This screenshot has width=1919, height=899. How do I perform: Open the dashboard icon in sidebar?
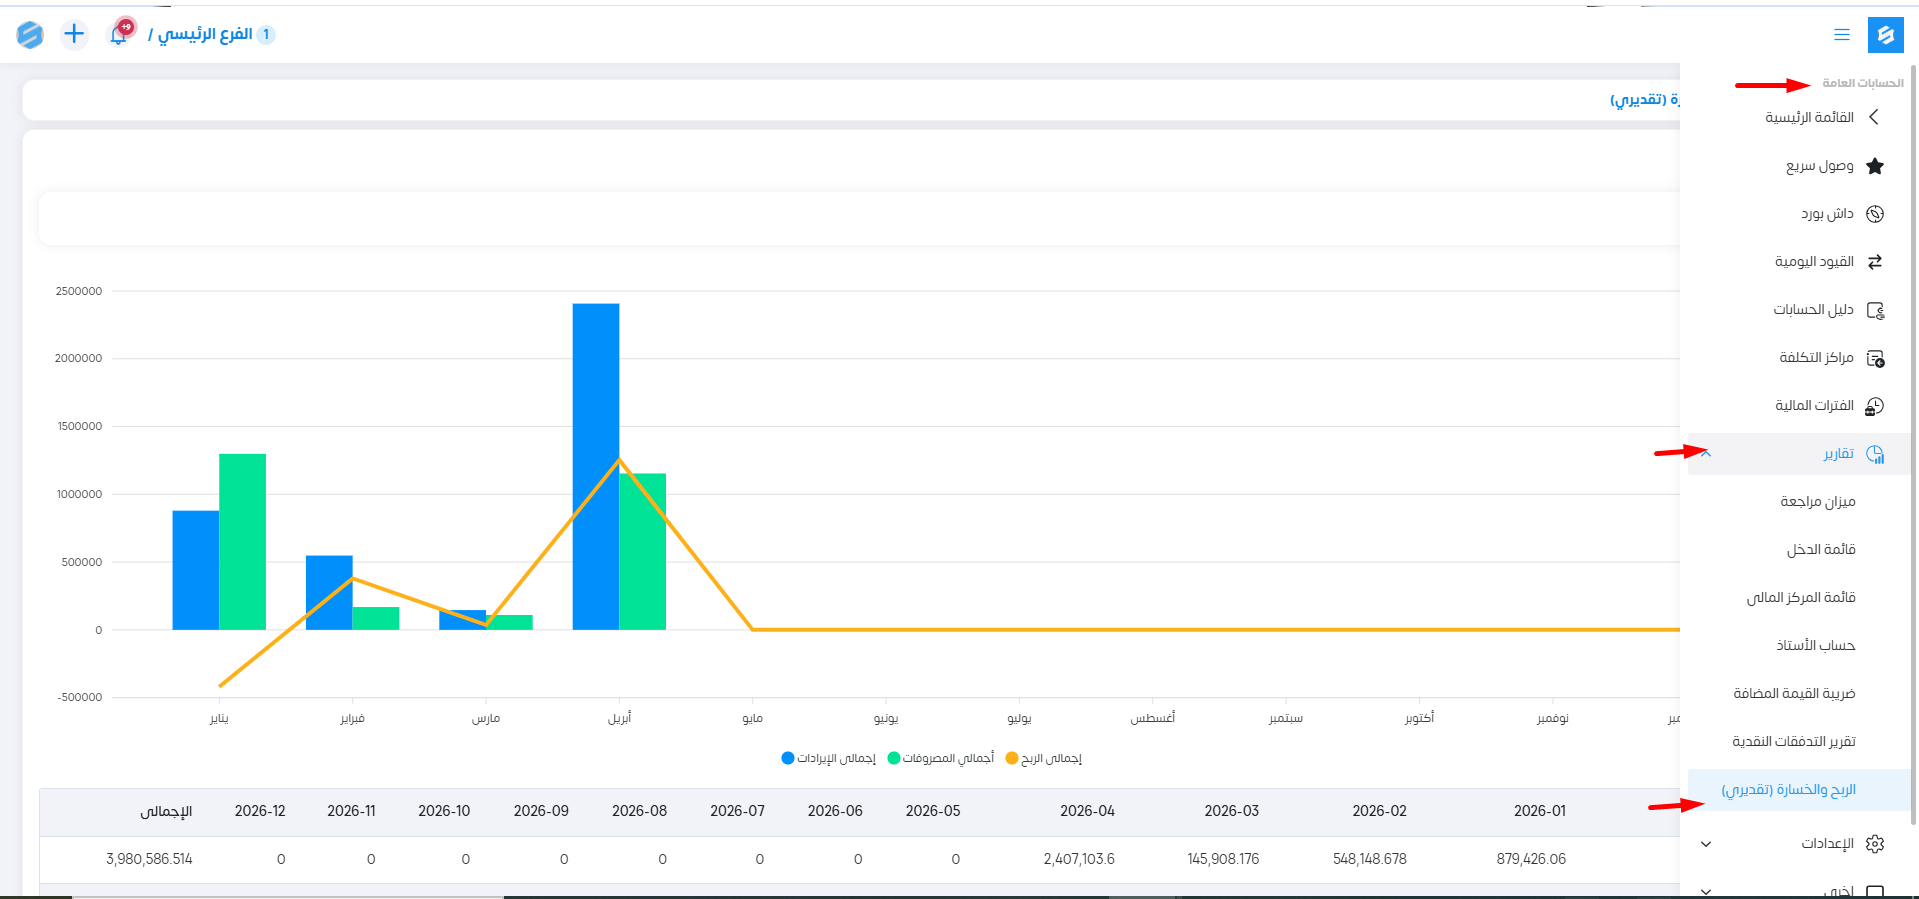tap(1875, 214)
